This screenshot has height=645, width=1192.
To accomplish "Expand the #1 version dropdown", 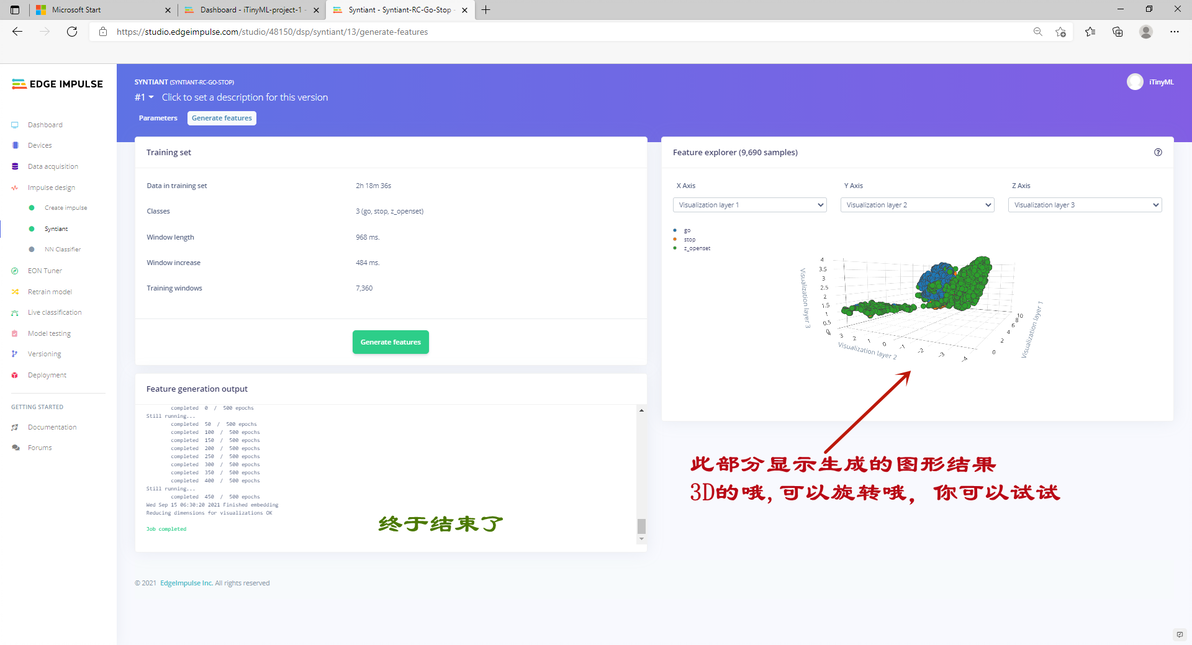I will coord(144,97).
